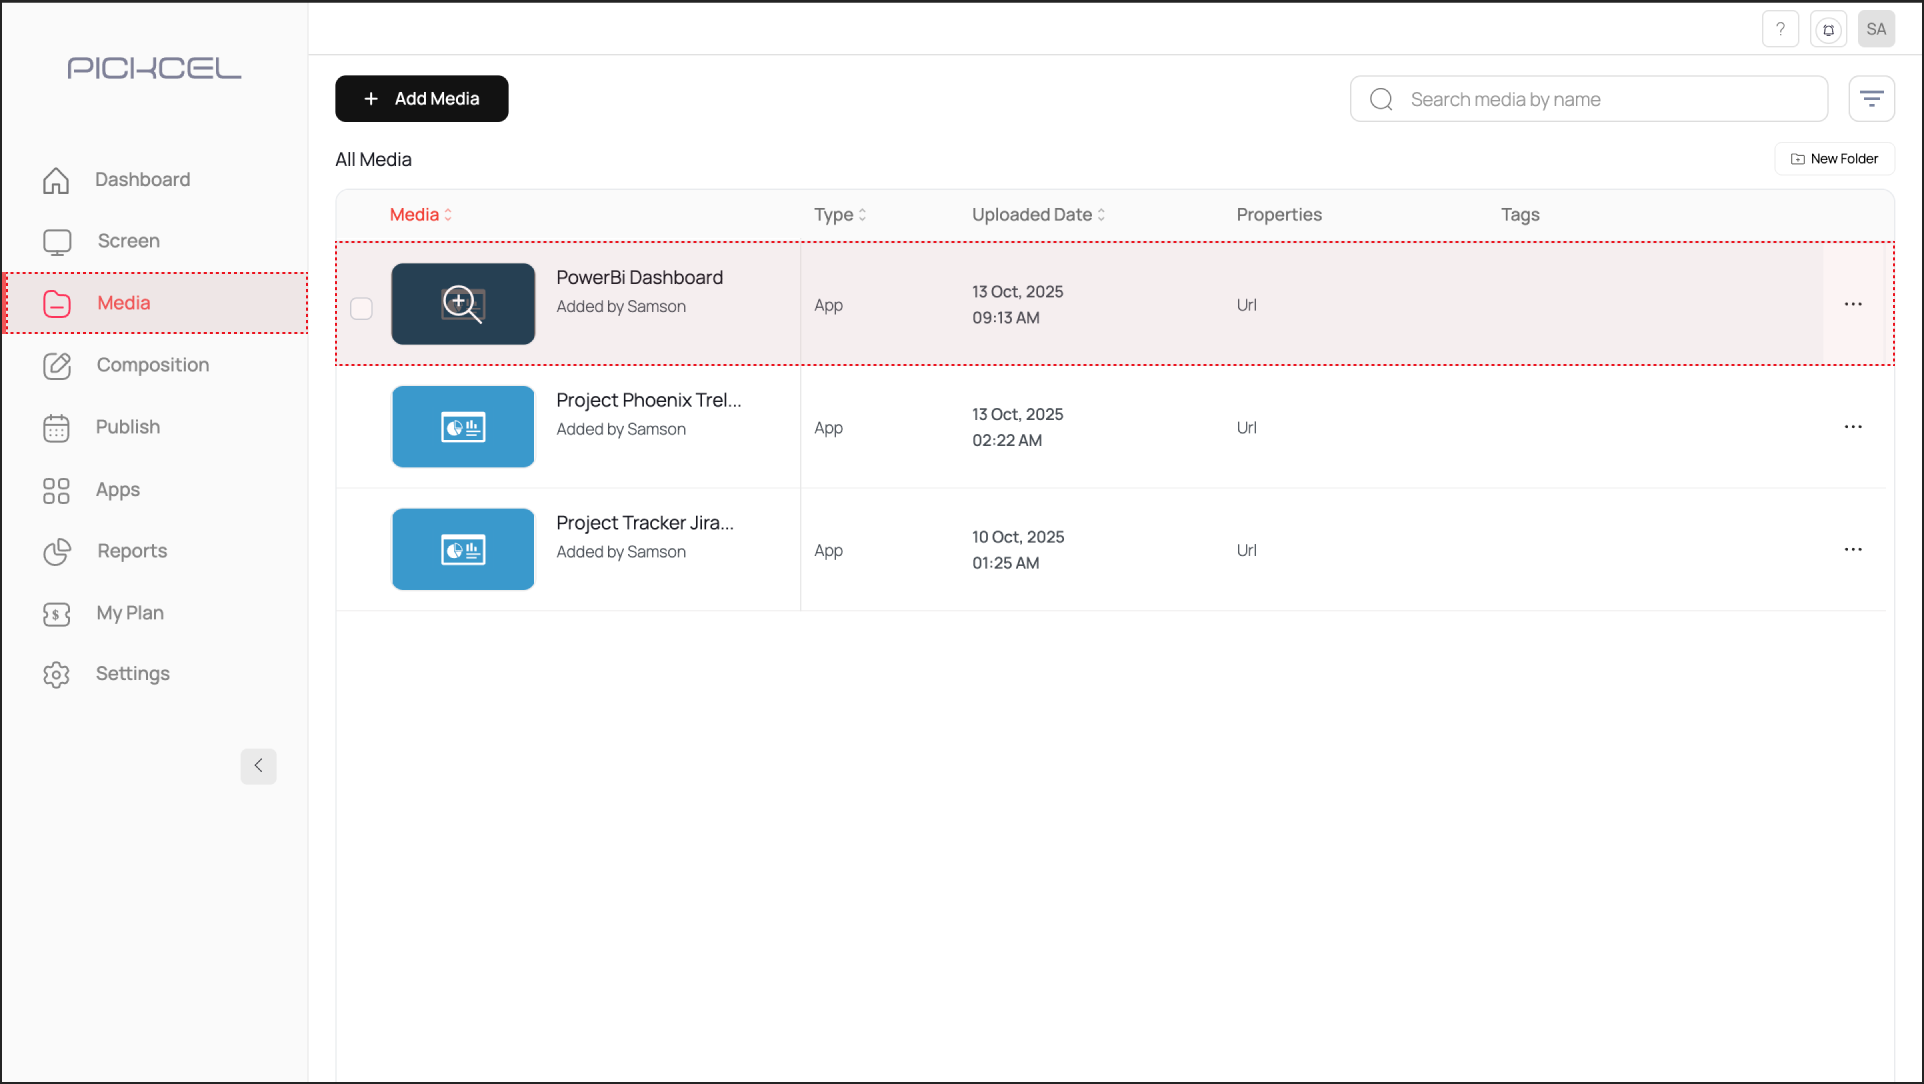Click the Dashboard home icon in sidebar

click(57, 180)
